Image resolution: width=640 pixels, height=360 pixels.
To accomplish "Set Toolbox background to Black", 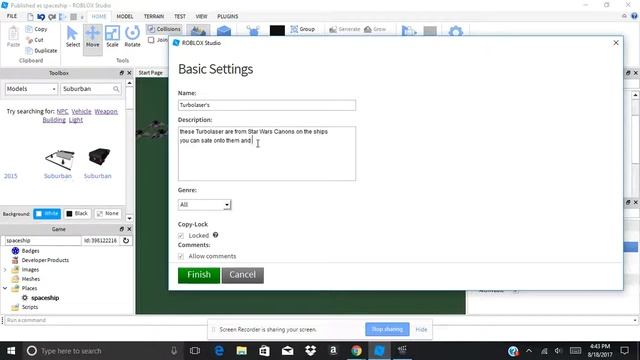I will tap(77, 213).
